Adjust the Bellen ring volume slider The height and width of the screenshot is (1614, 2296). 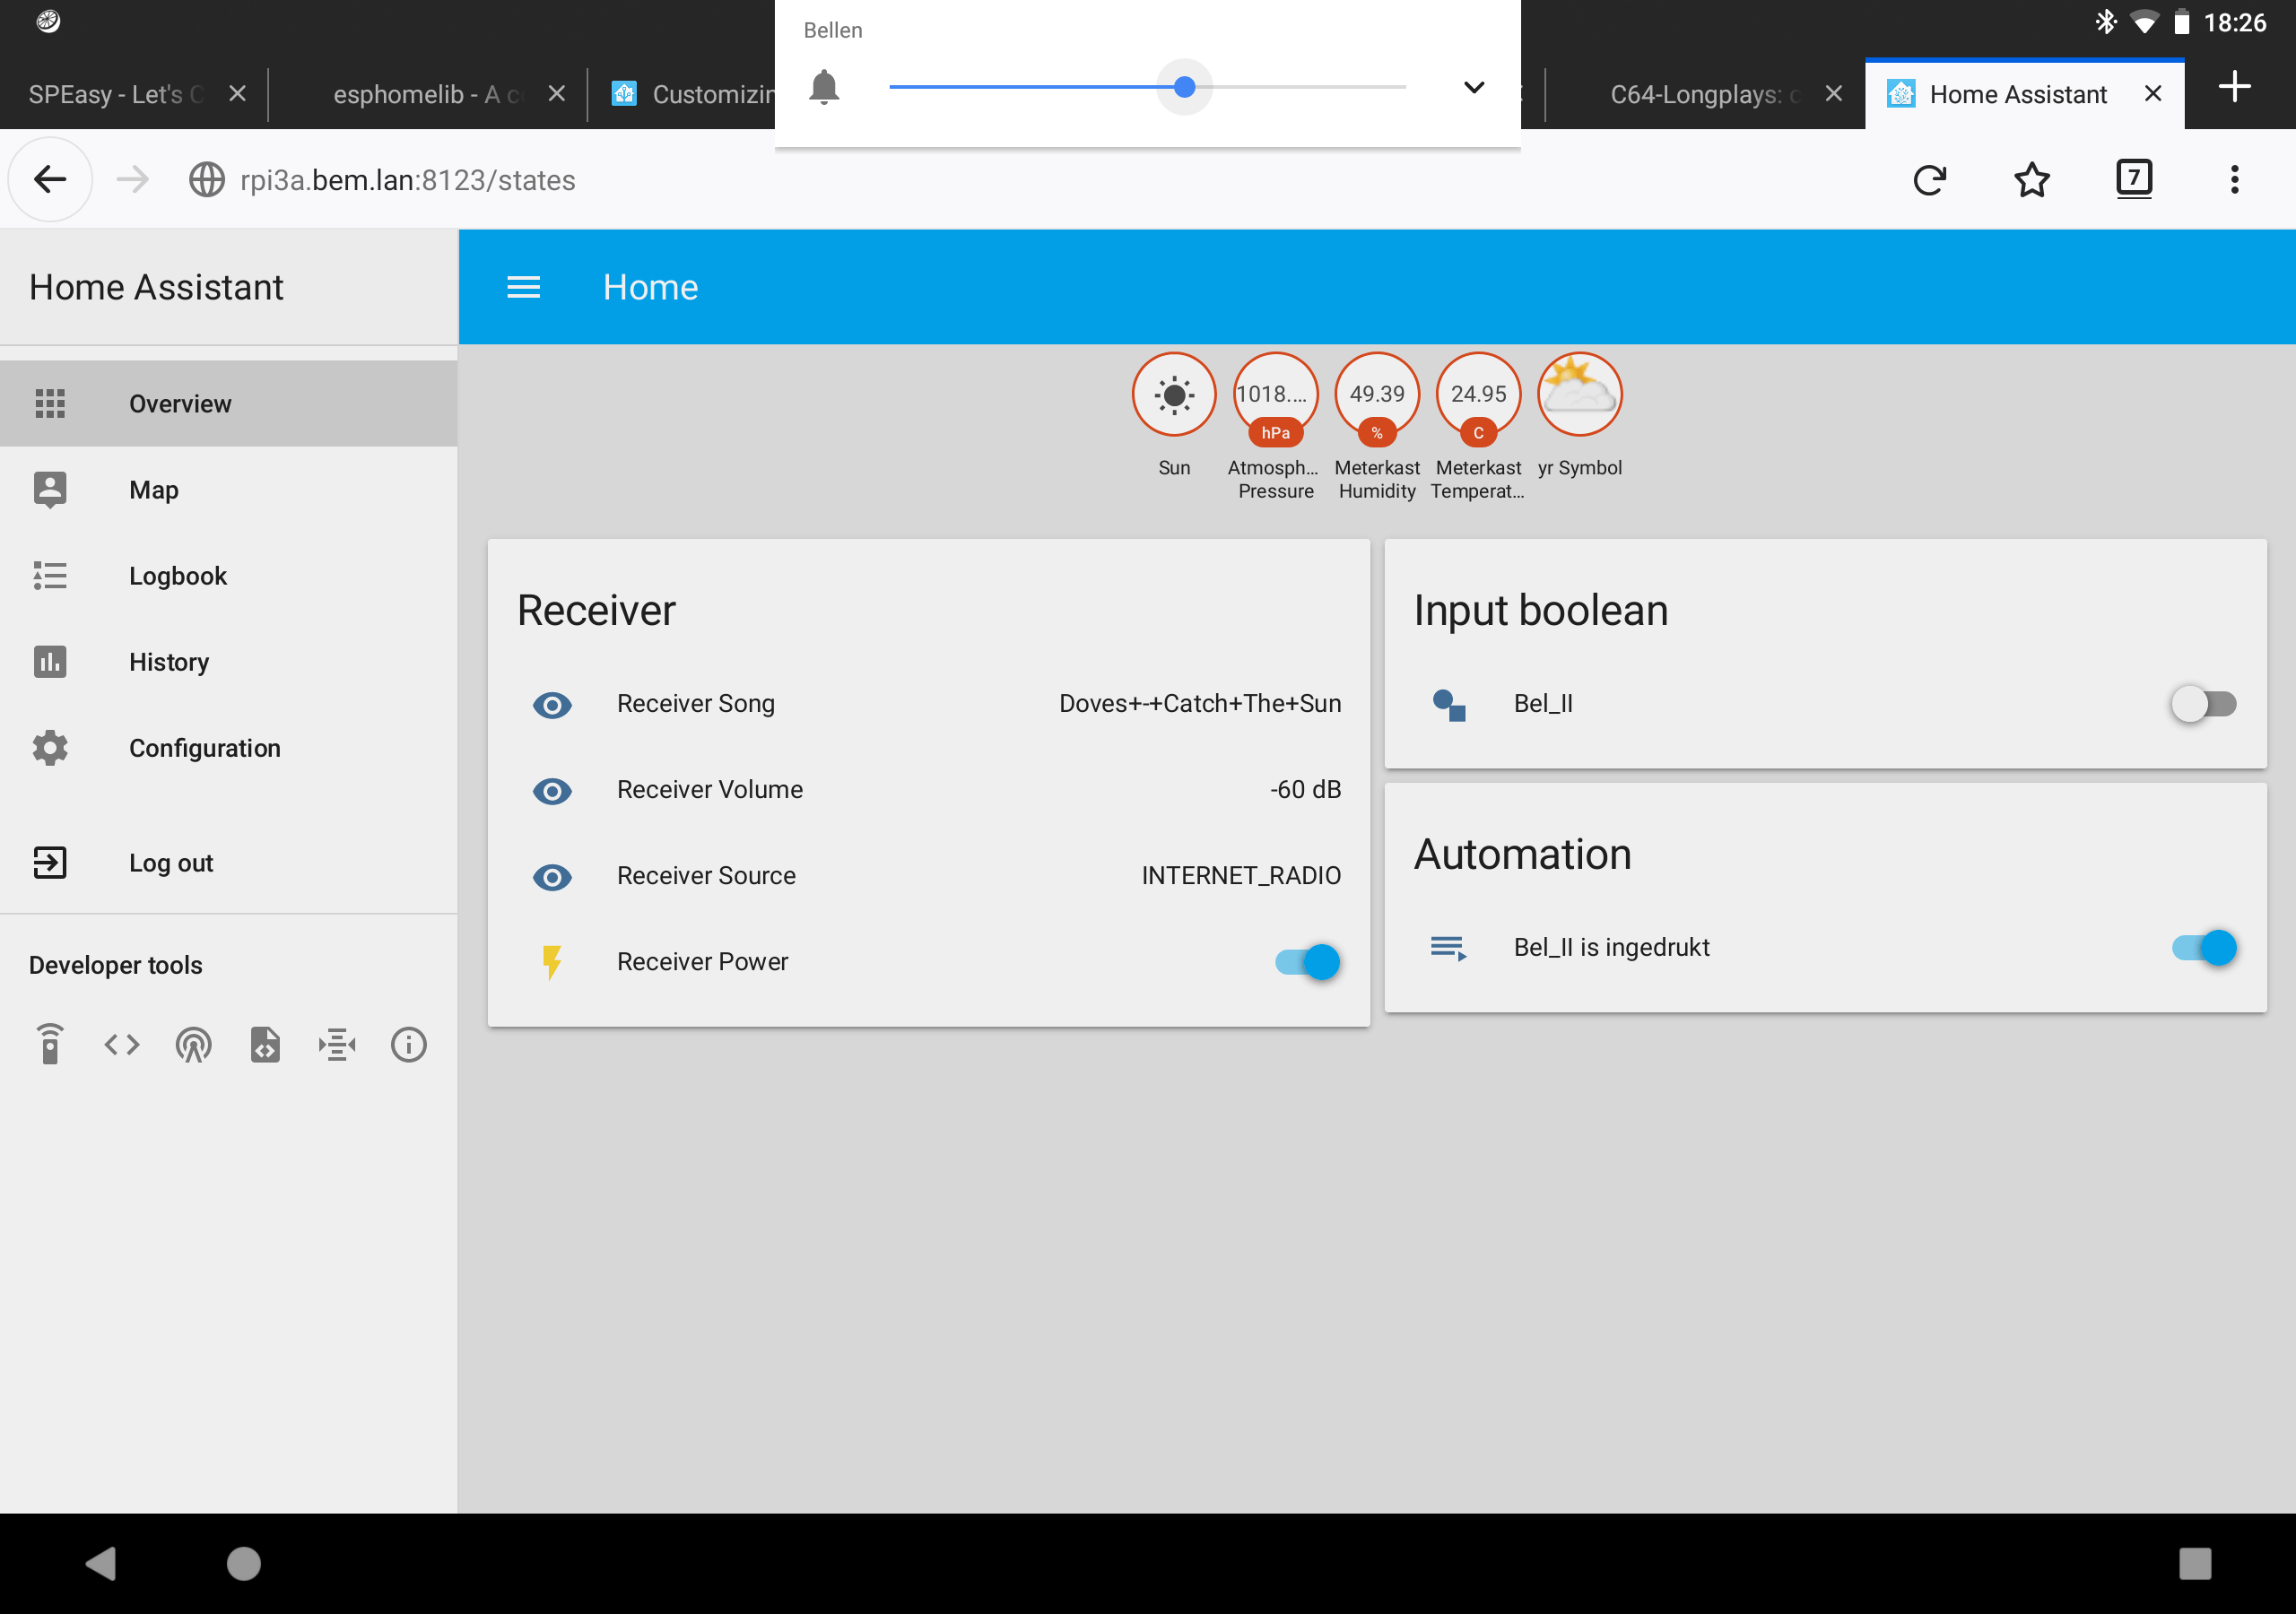pyautogui.click(x=1185, y=88)
